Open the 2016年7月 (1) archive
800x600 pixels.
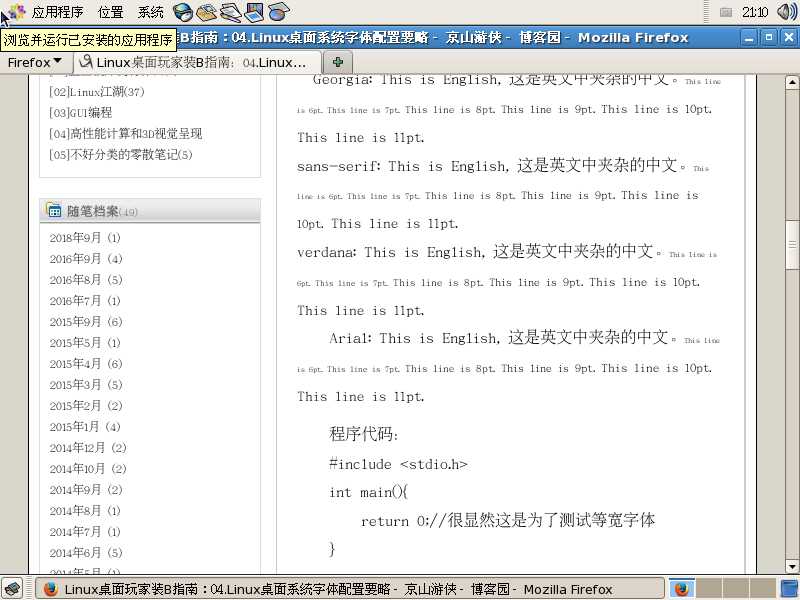point(85,301)
